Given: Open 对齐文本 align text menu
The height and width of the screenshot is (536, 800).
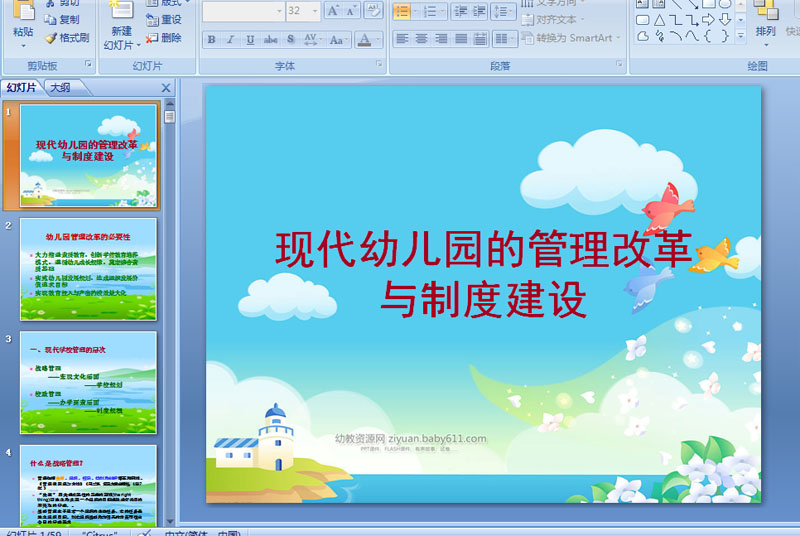Looking at the screenshot, I should point(553,20).
